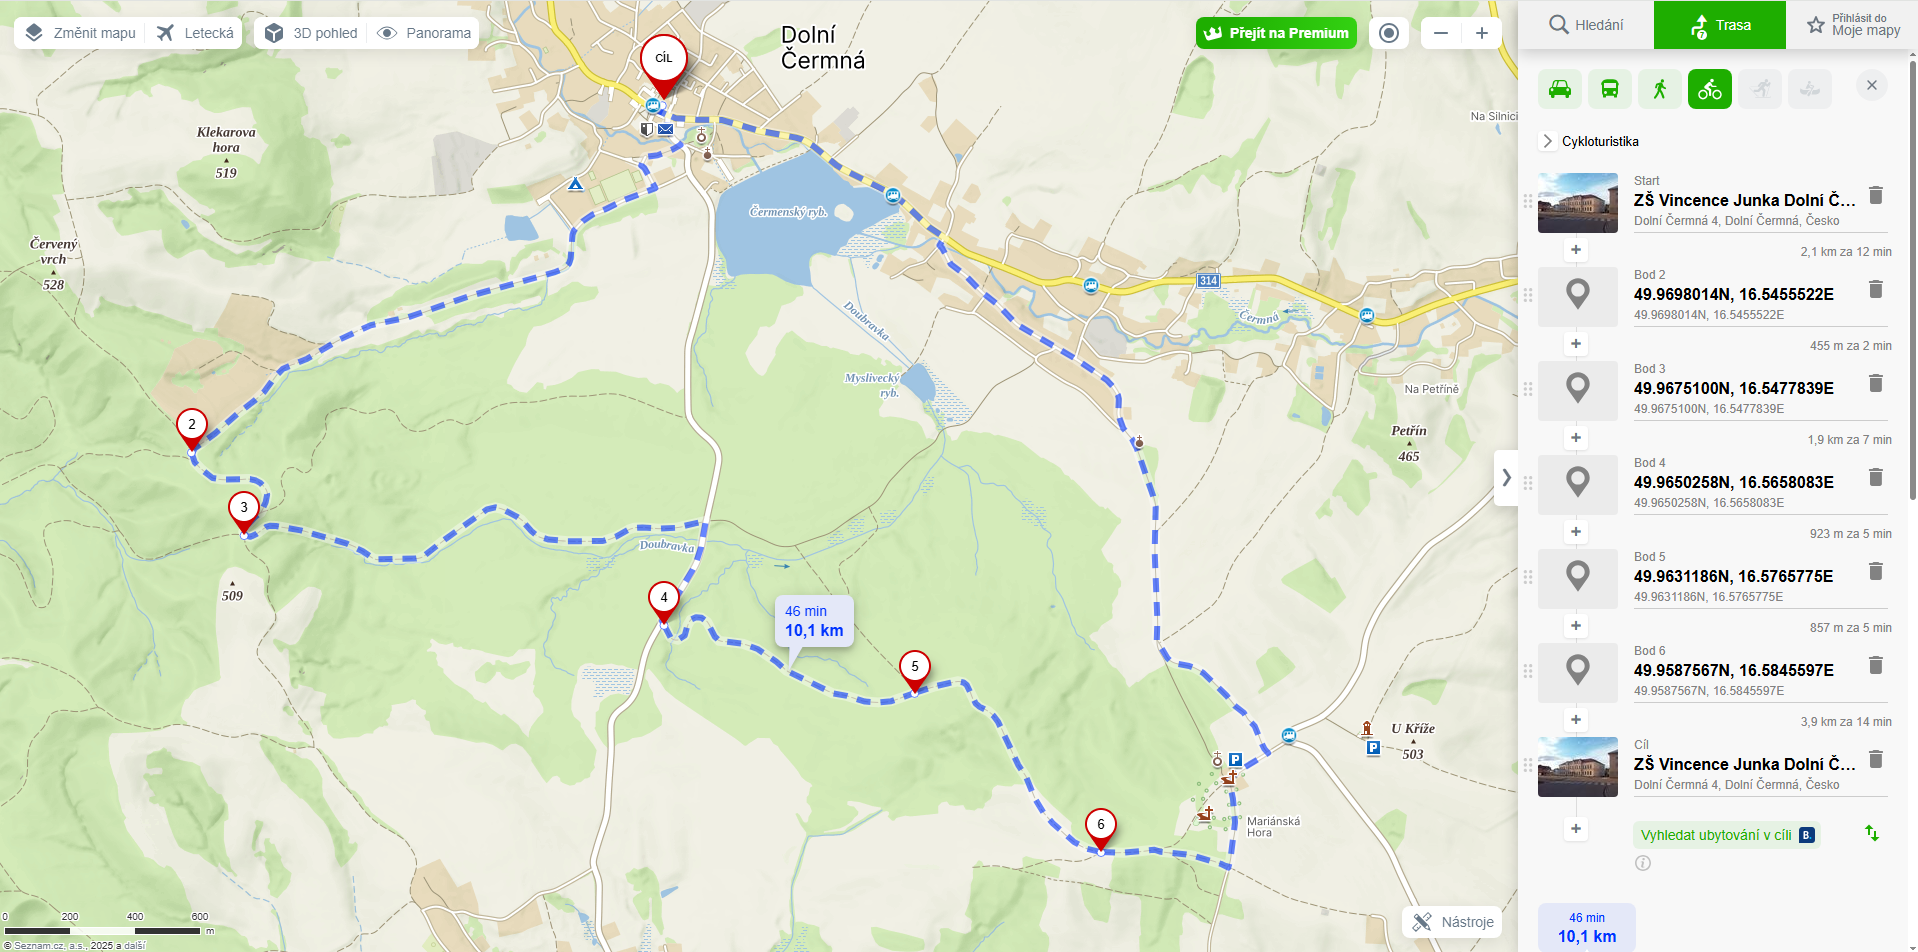
Task: Zoom in the map with plus
Action: 1482,33
